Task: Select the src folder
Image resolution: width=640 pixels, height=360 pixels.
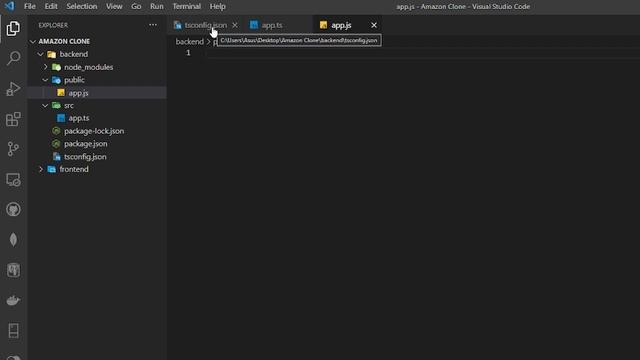Action: tap(69, 105)
